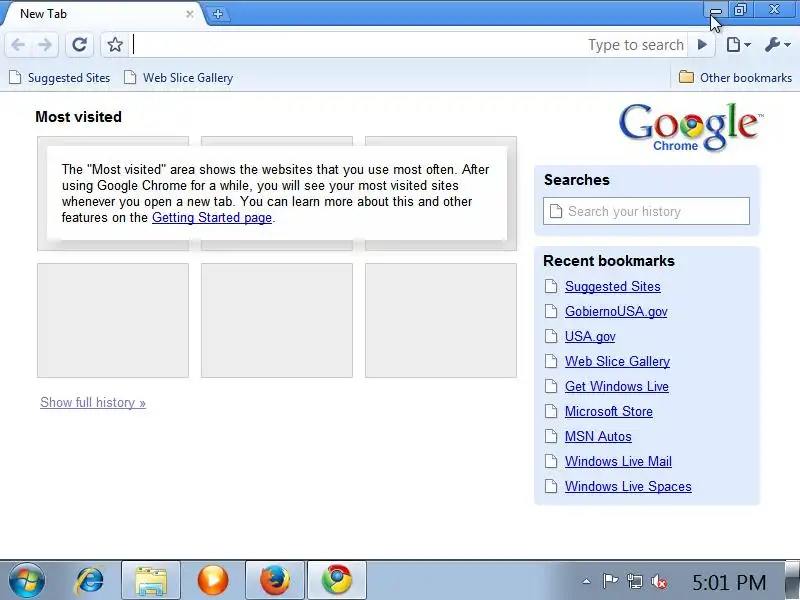Image resolution: width=800 pixels, height=600 pixels.
Task: Click the page icon beside GobiernoUSA.gov
Action: tap(551, 311)
